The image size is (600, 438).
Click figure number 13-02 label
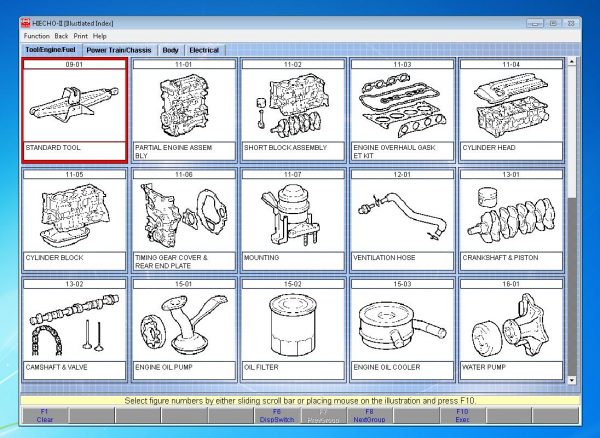[x=75, y=284]
